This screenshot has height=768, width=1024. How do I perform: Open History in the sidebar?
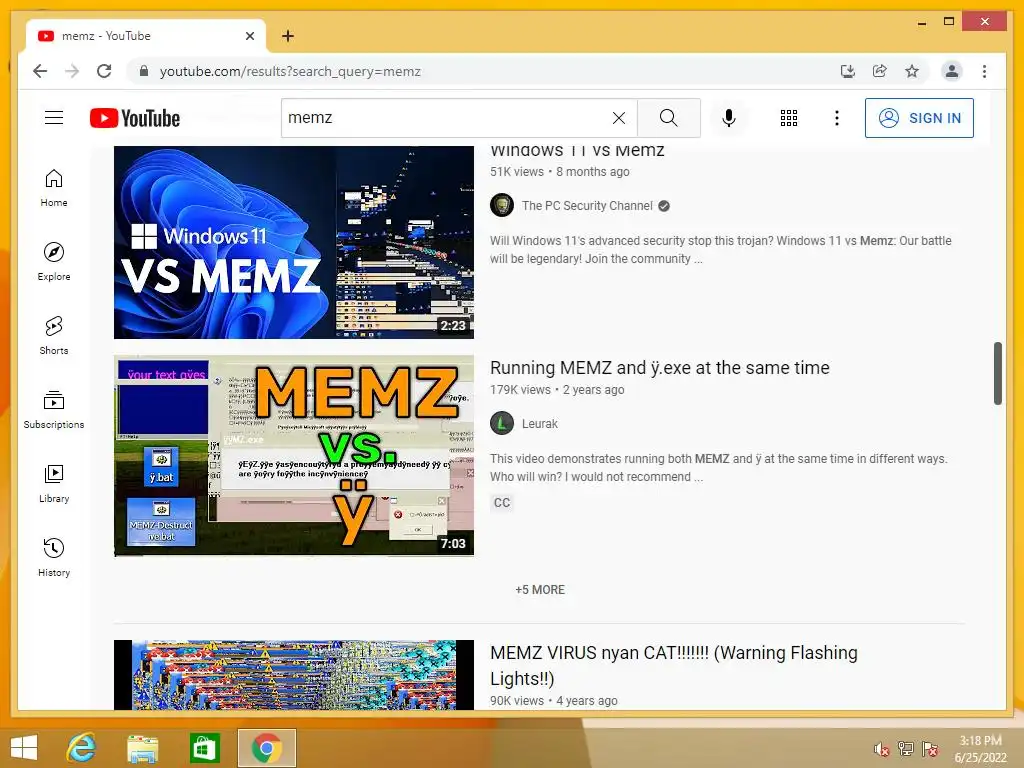click(x=54, y=557)
